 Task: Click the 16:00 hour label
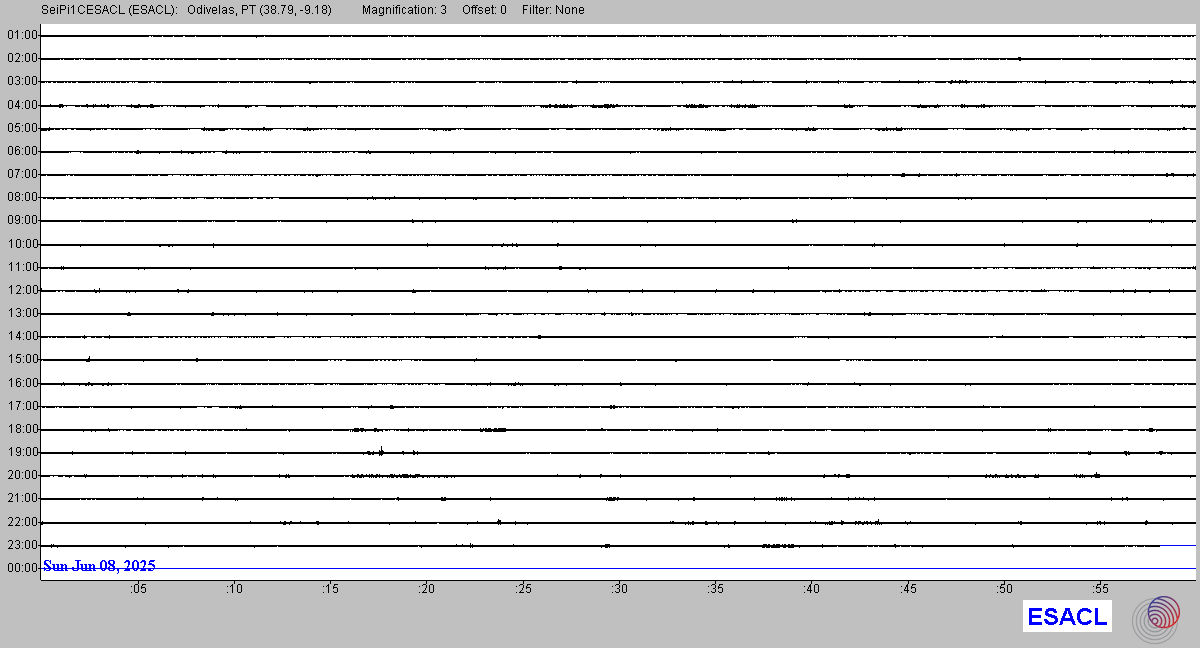pyautogui.click(x=22, y=383)
